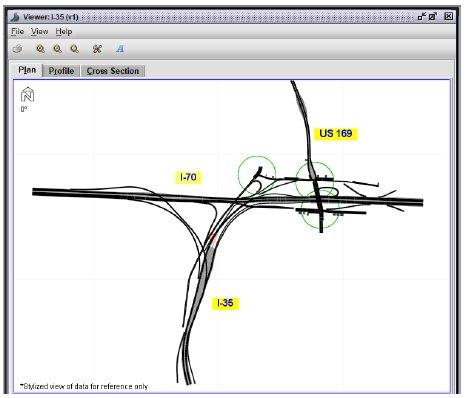Switch to the Plan tab

click(x=27, y=70)
